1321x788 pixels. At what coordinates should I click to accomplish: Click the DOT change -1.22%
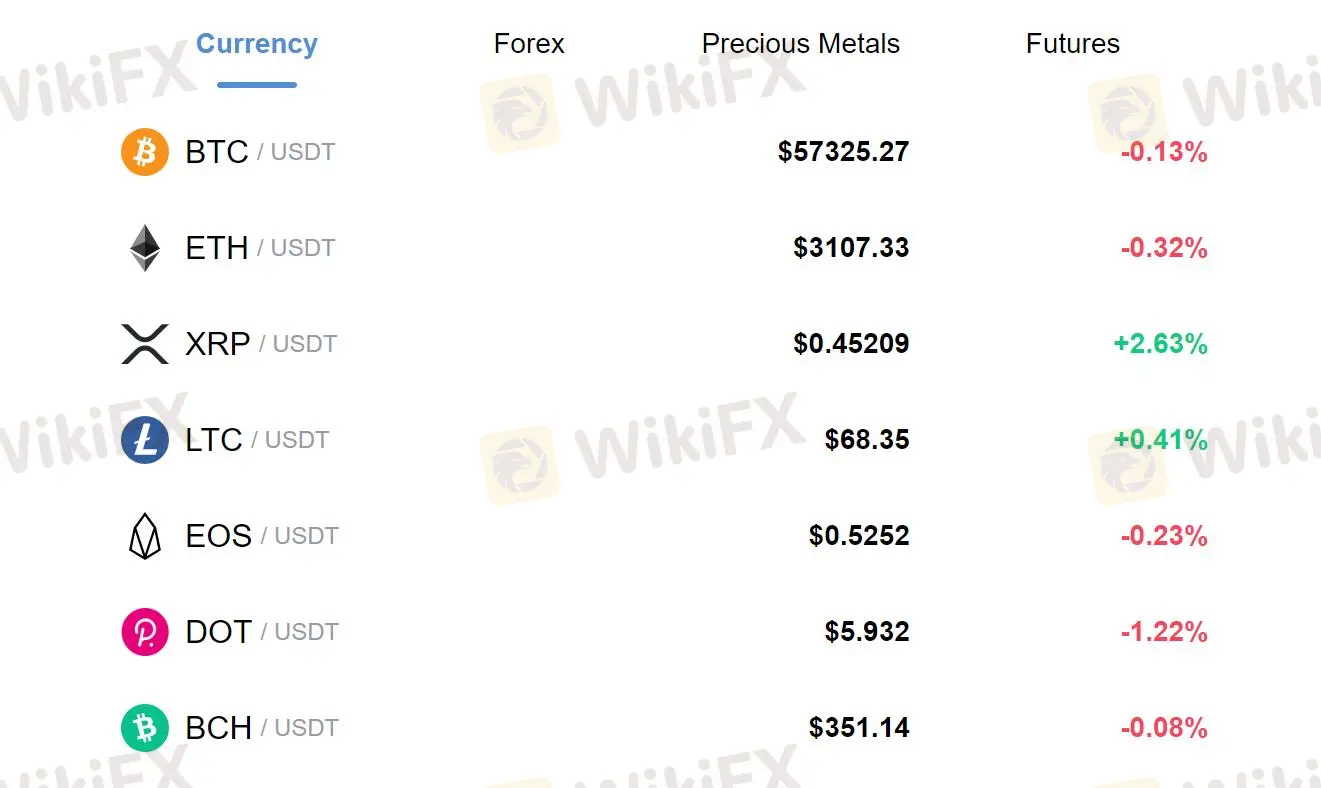pyautogui.click(x=1164, y=632)
